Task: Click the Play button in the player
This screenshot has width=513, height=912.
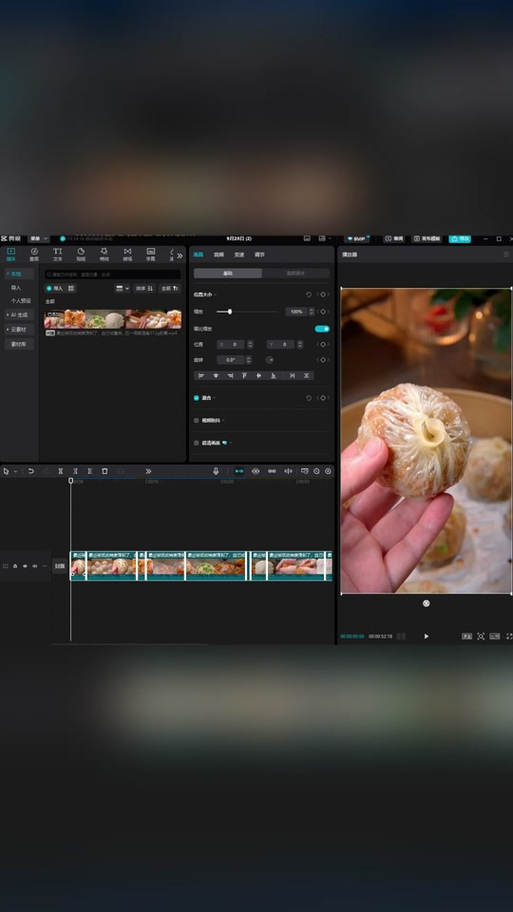Action: click(x=426, y=636)
